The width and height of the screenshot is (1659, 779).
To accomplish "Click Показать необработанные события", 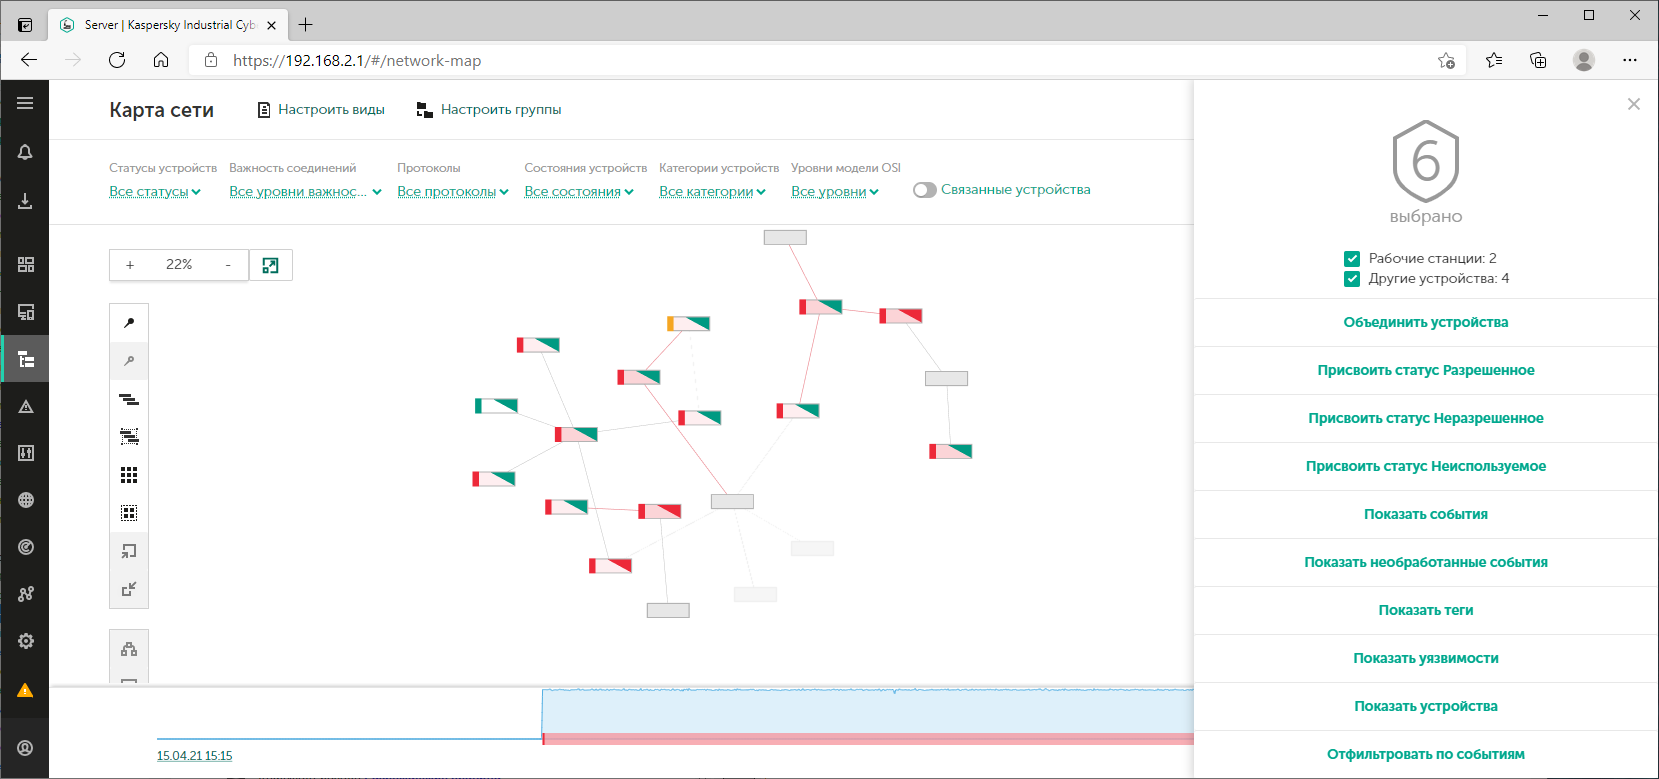I will pos(1426,562).
